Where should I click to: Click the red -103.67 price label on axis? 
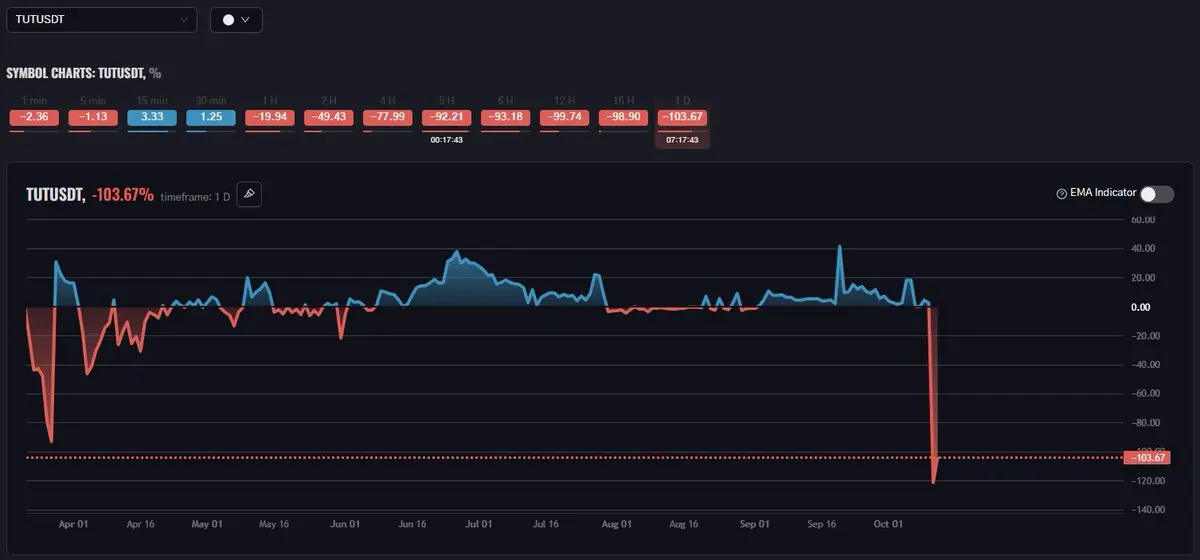click(1146, 458)
